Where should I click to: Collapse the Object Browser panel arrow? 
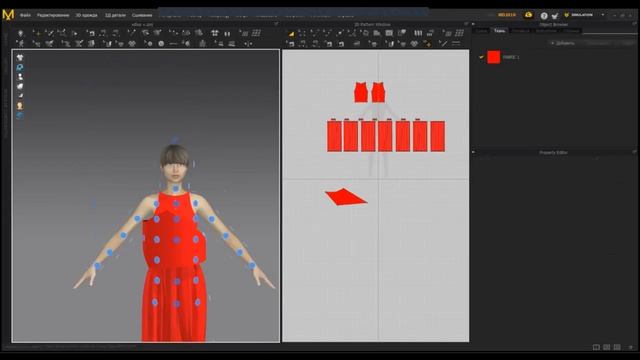point(473,24)
